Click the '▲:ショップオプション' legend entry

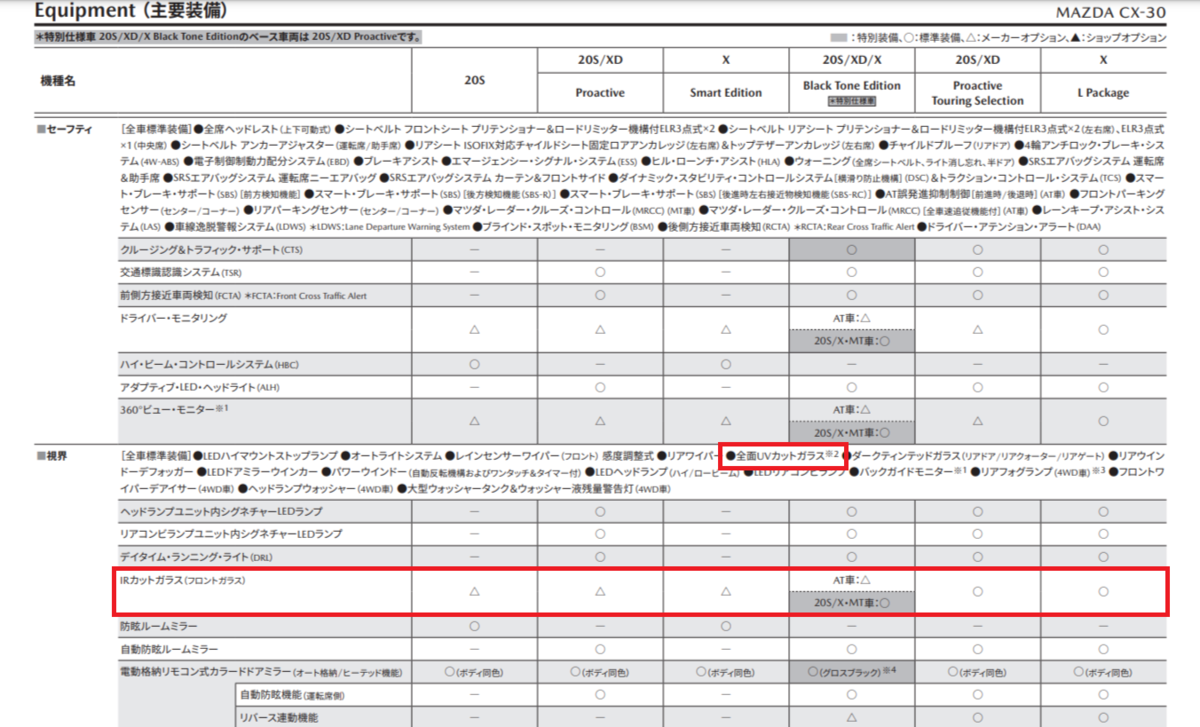(1121, 37)
